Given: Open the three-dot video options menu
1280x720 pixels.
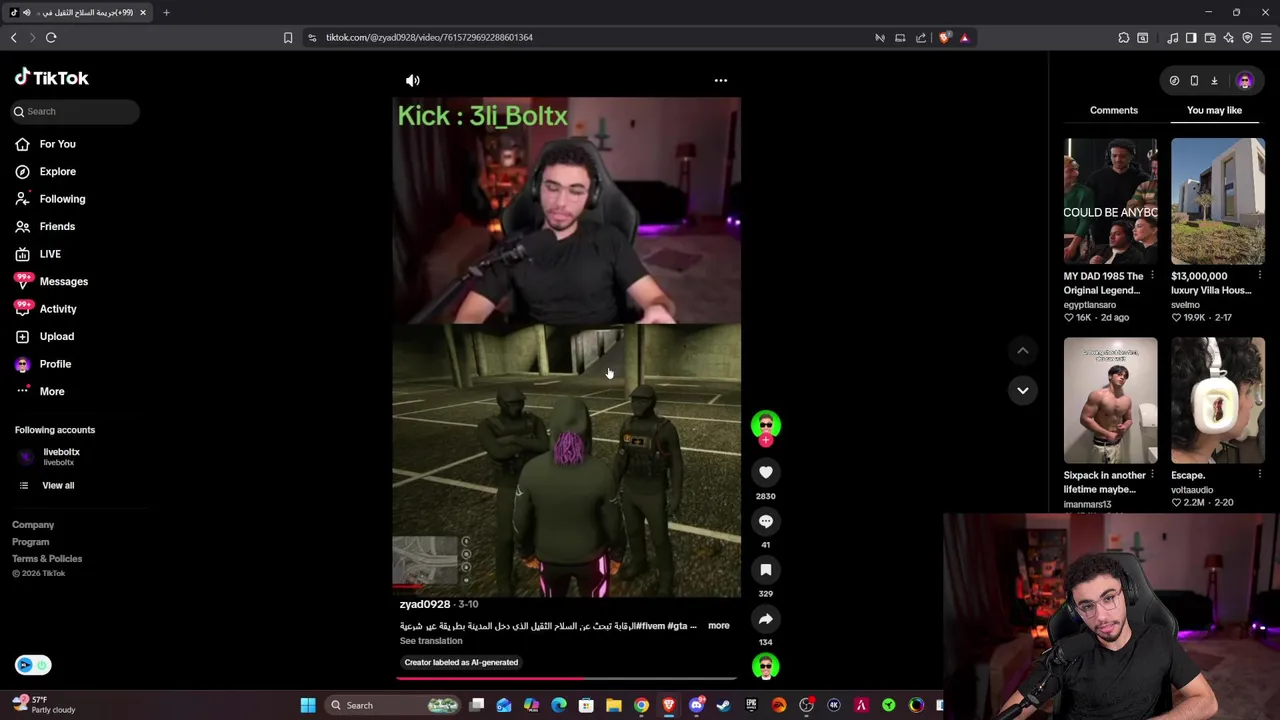Looking at the screenshot, I should pos(721,80).
